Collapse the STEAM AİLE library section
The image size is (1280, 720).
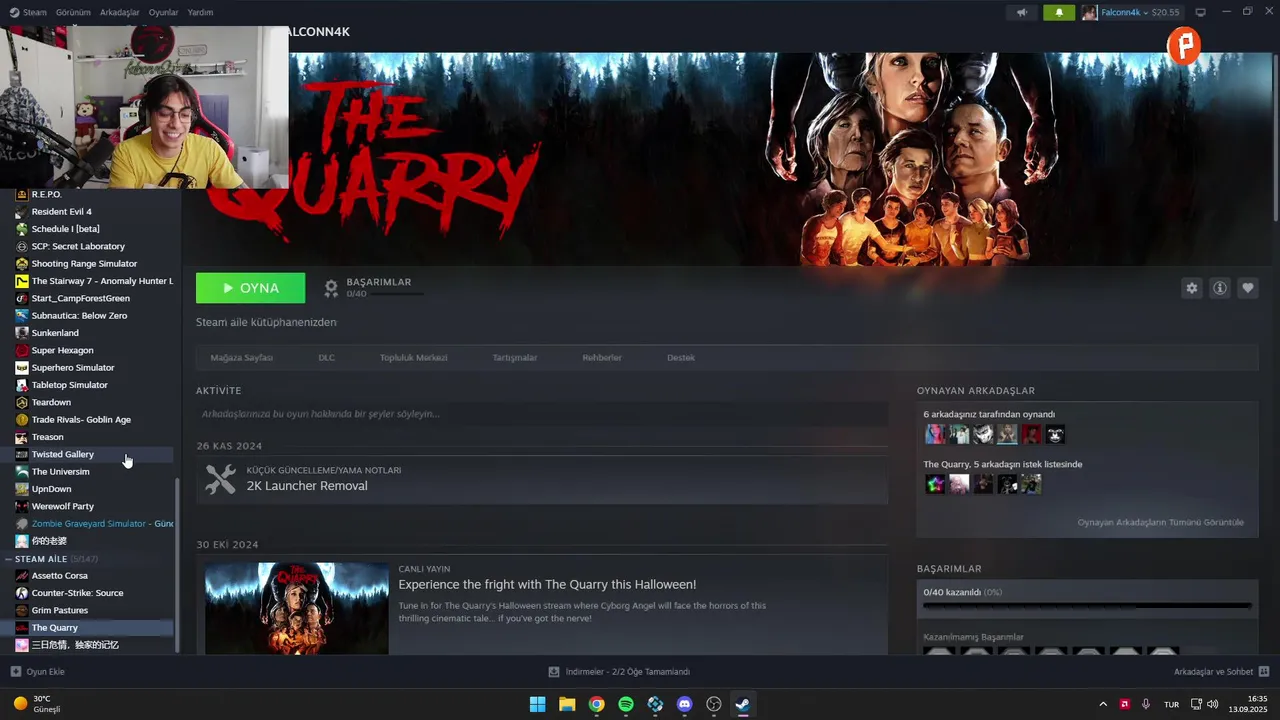[x=9, y=559]
